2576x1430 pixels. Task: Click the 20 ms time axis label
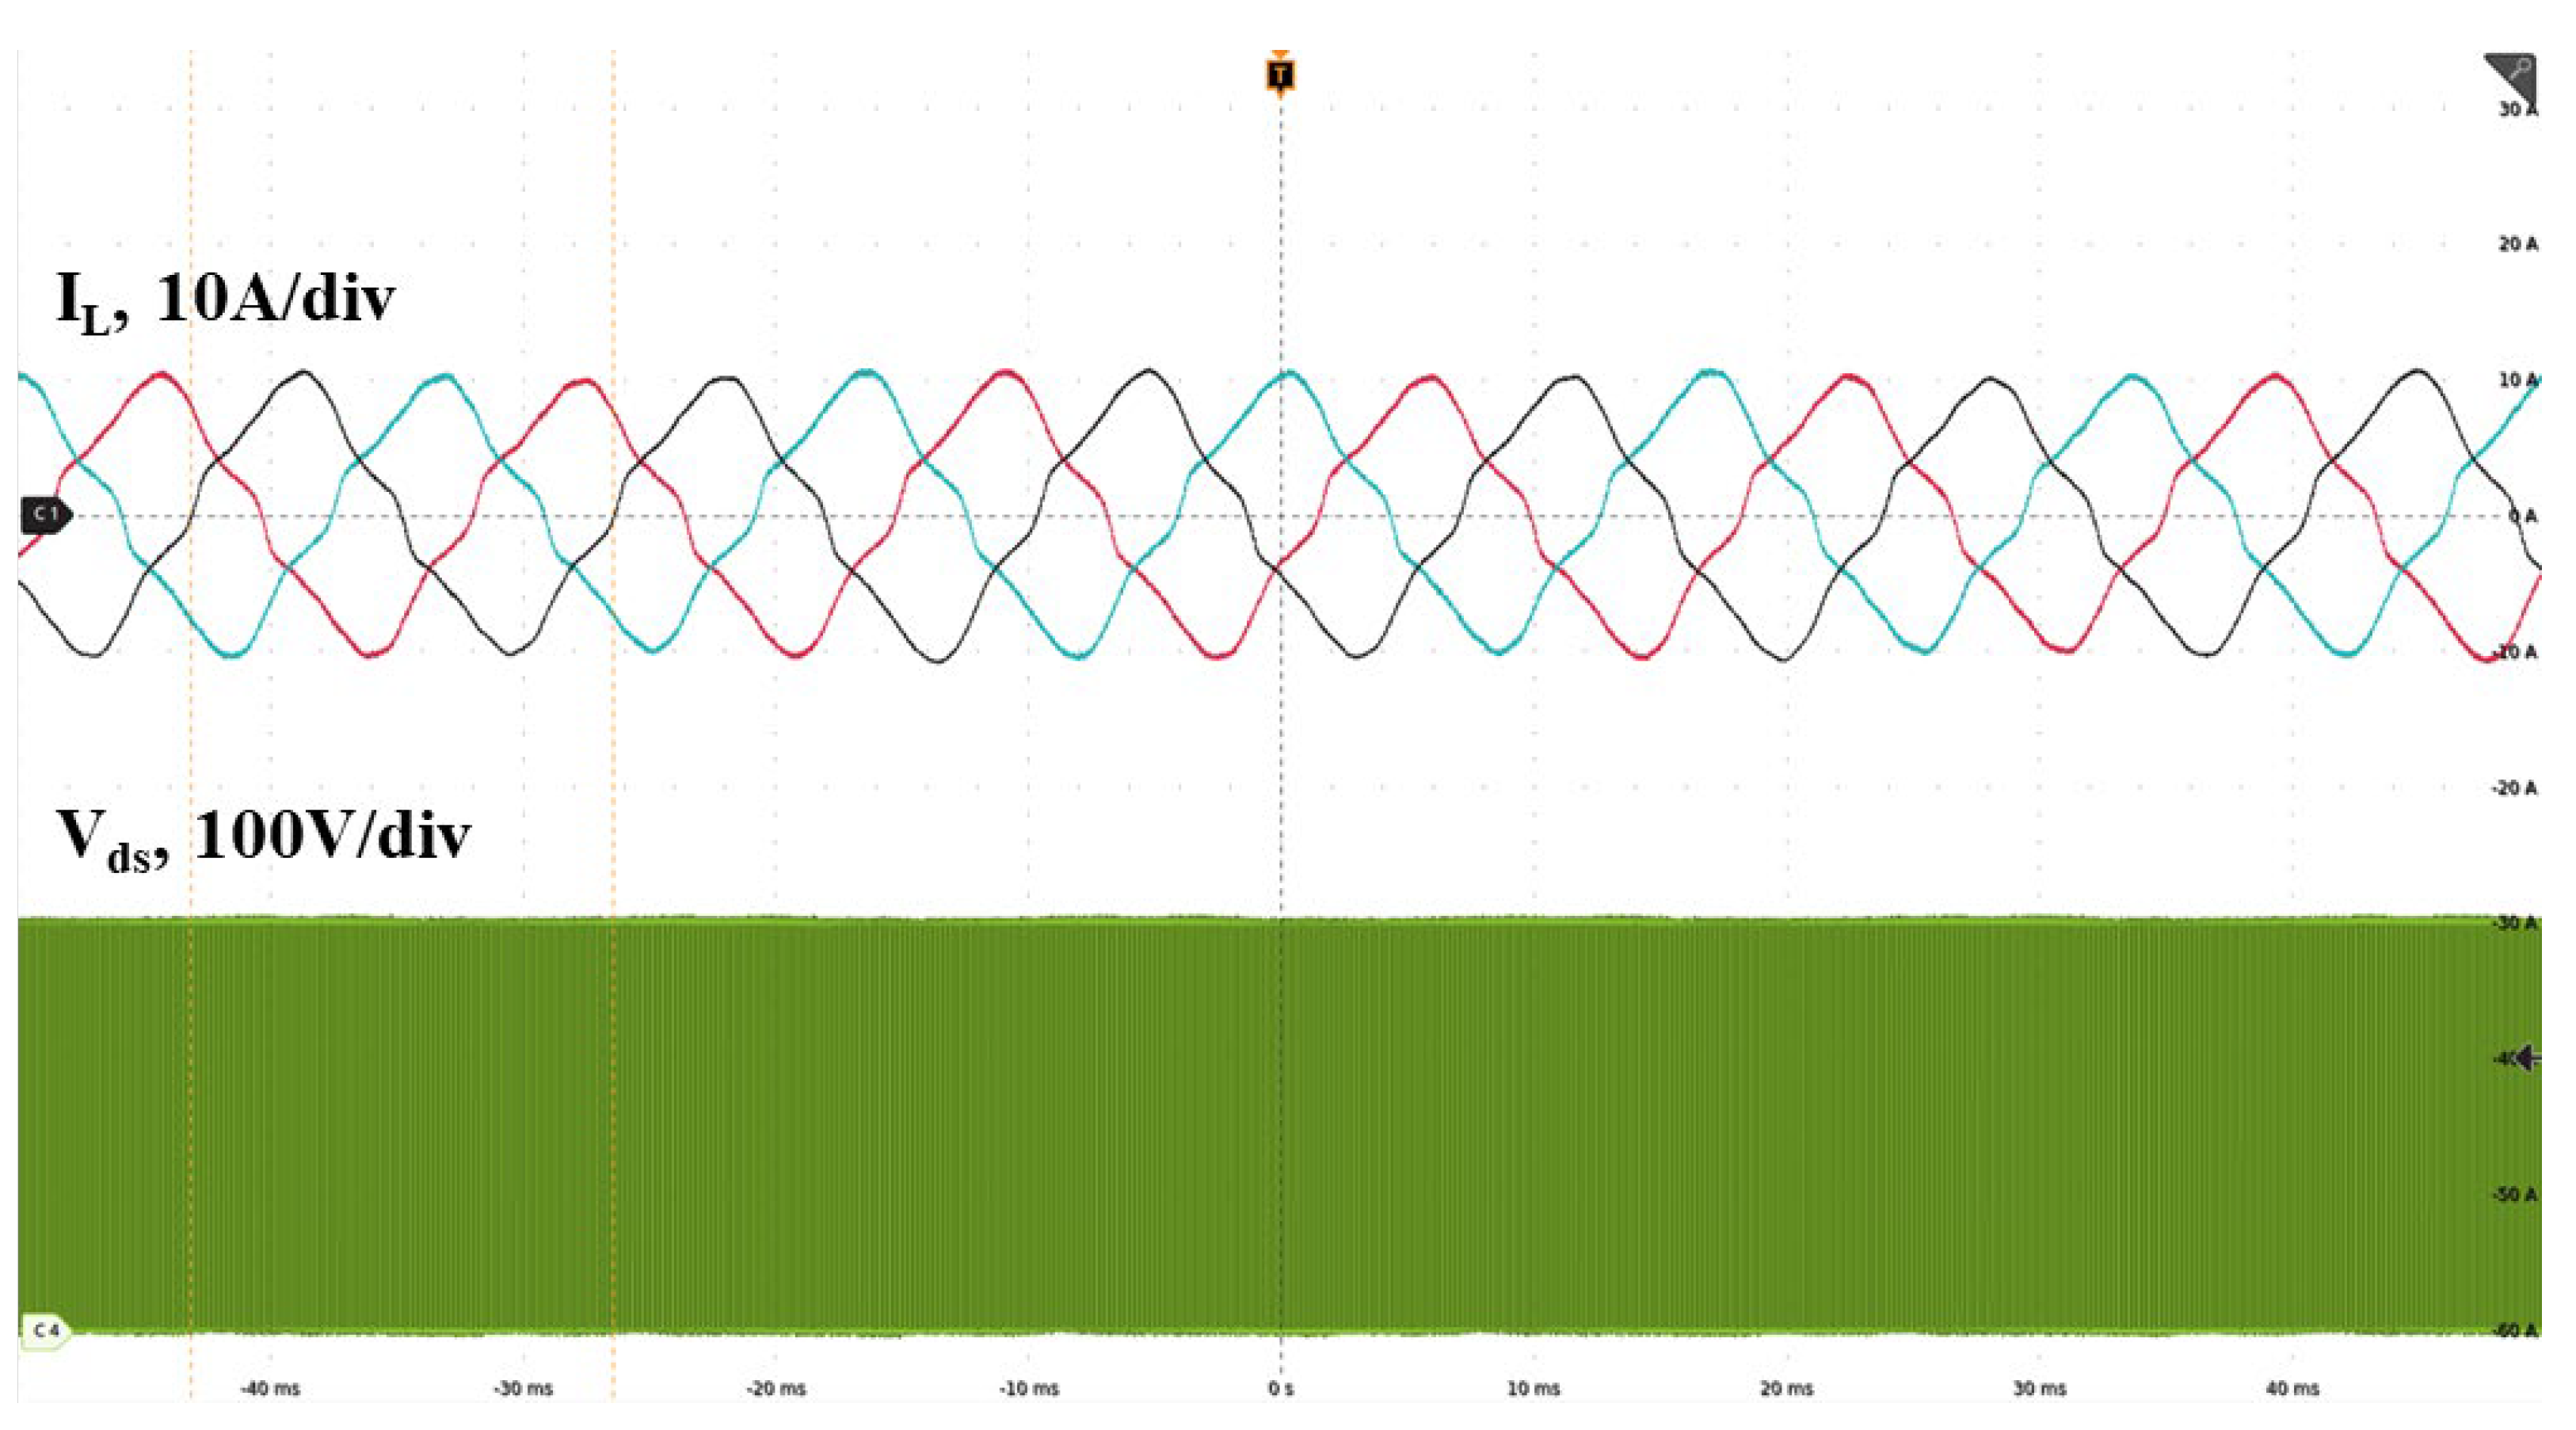pos(1786,1389)
